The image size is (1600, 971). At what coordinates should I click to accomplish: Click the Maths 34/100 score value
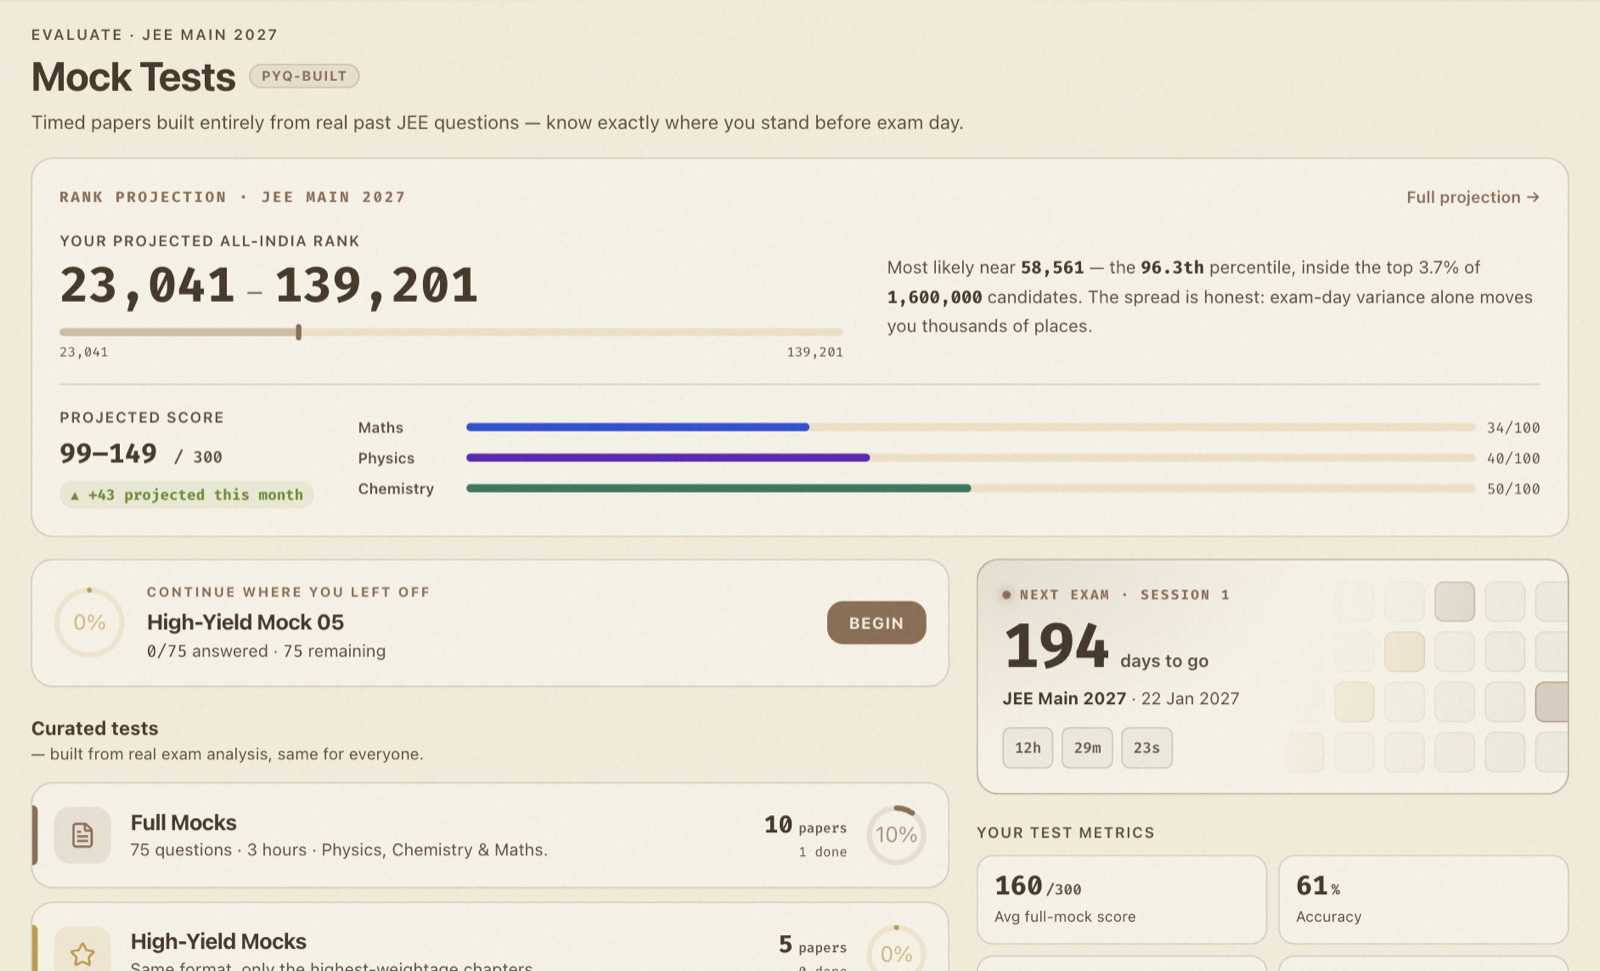click(x=1513, y=428)
